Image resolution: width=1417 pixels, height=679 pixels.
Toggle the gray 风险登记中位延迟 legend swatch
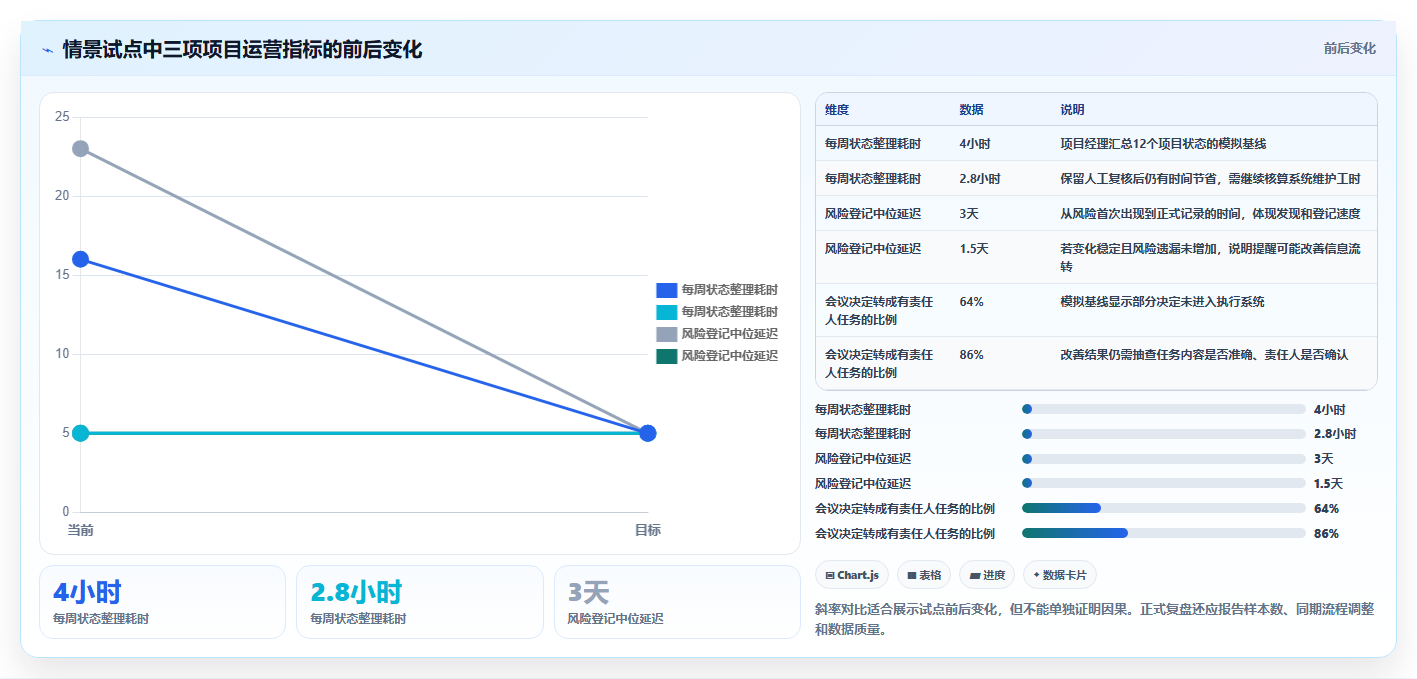(x=667, y=334)
